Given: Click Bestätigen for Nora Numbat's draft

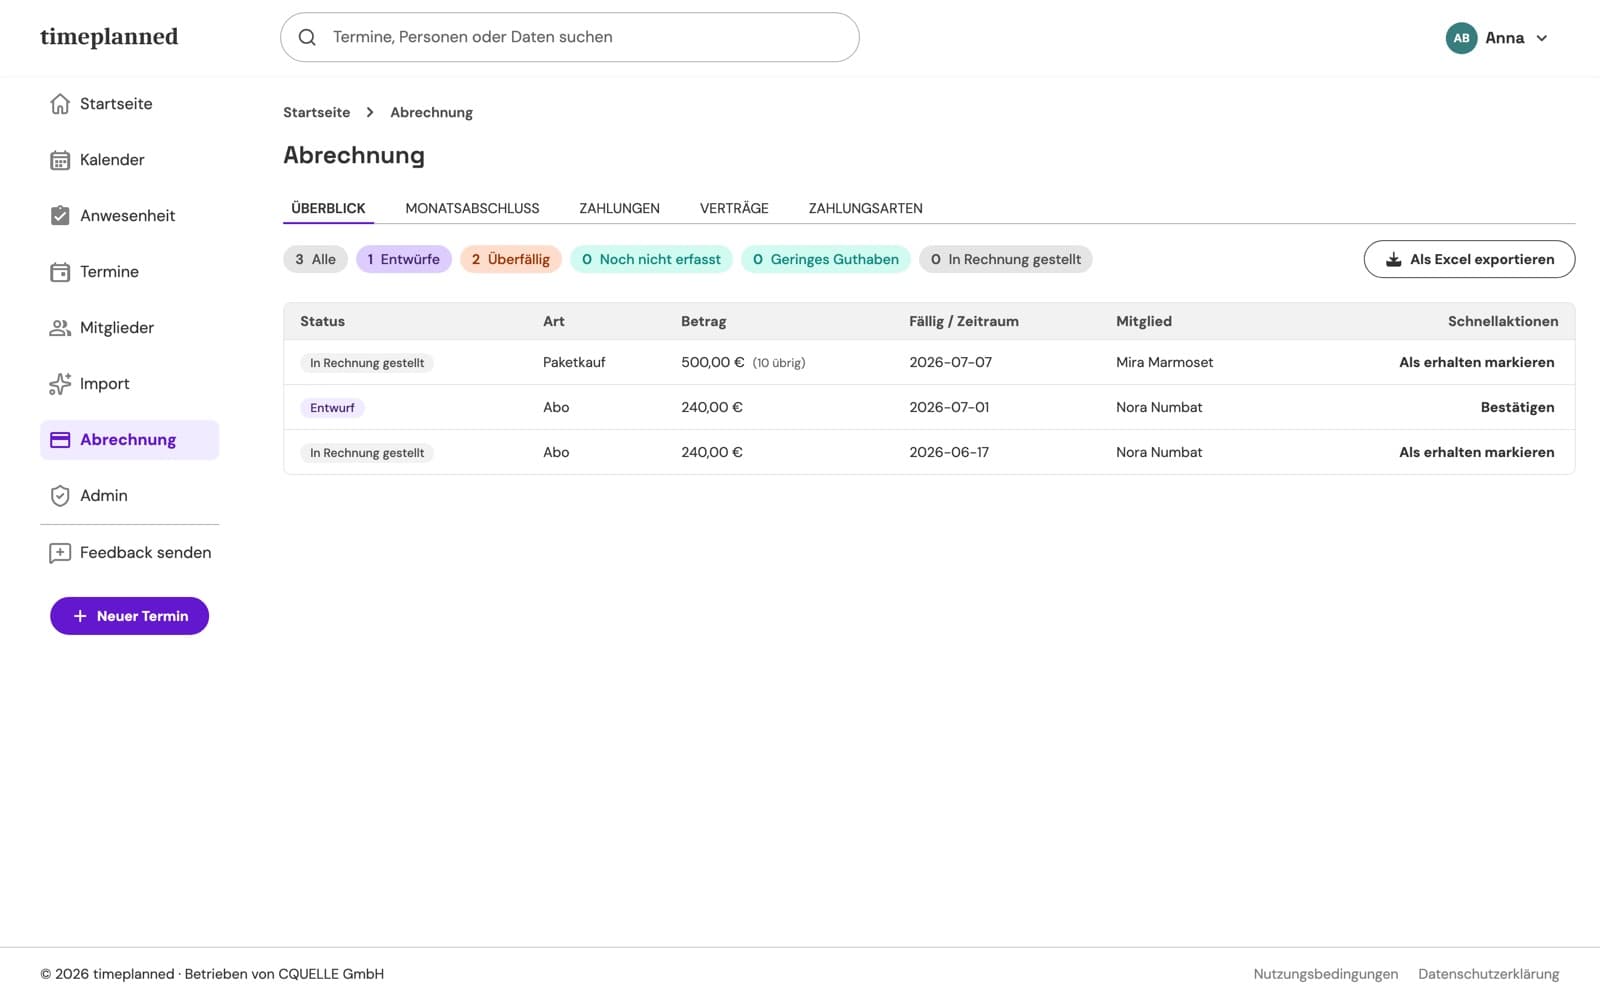Looking at the screenshot, I should tap(1517, 408).
